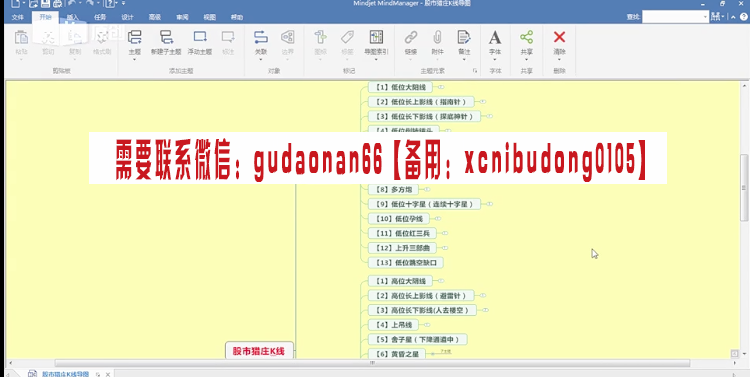Click the 关联 (relationship) icon
The image size is (750, 377).
point(261,37)
